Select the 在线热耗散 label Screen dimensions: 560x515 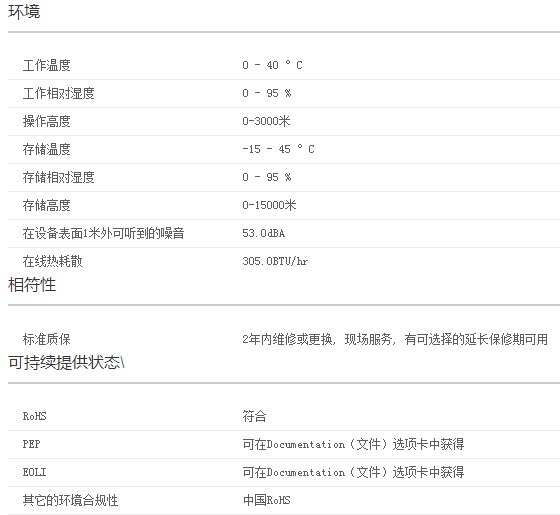point(52,261)
